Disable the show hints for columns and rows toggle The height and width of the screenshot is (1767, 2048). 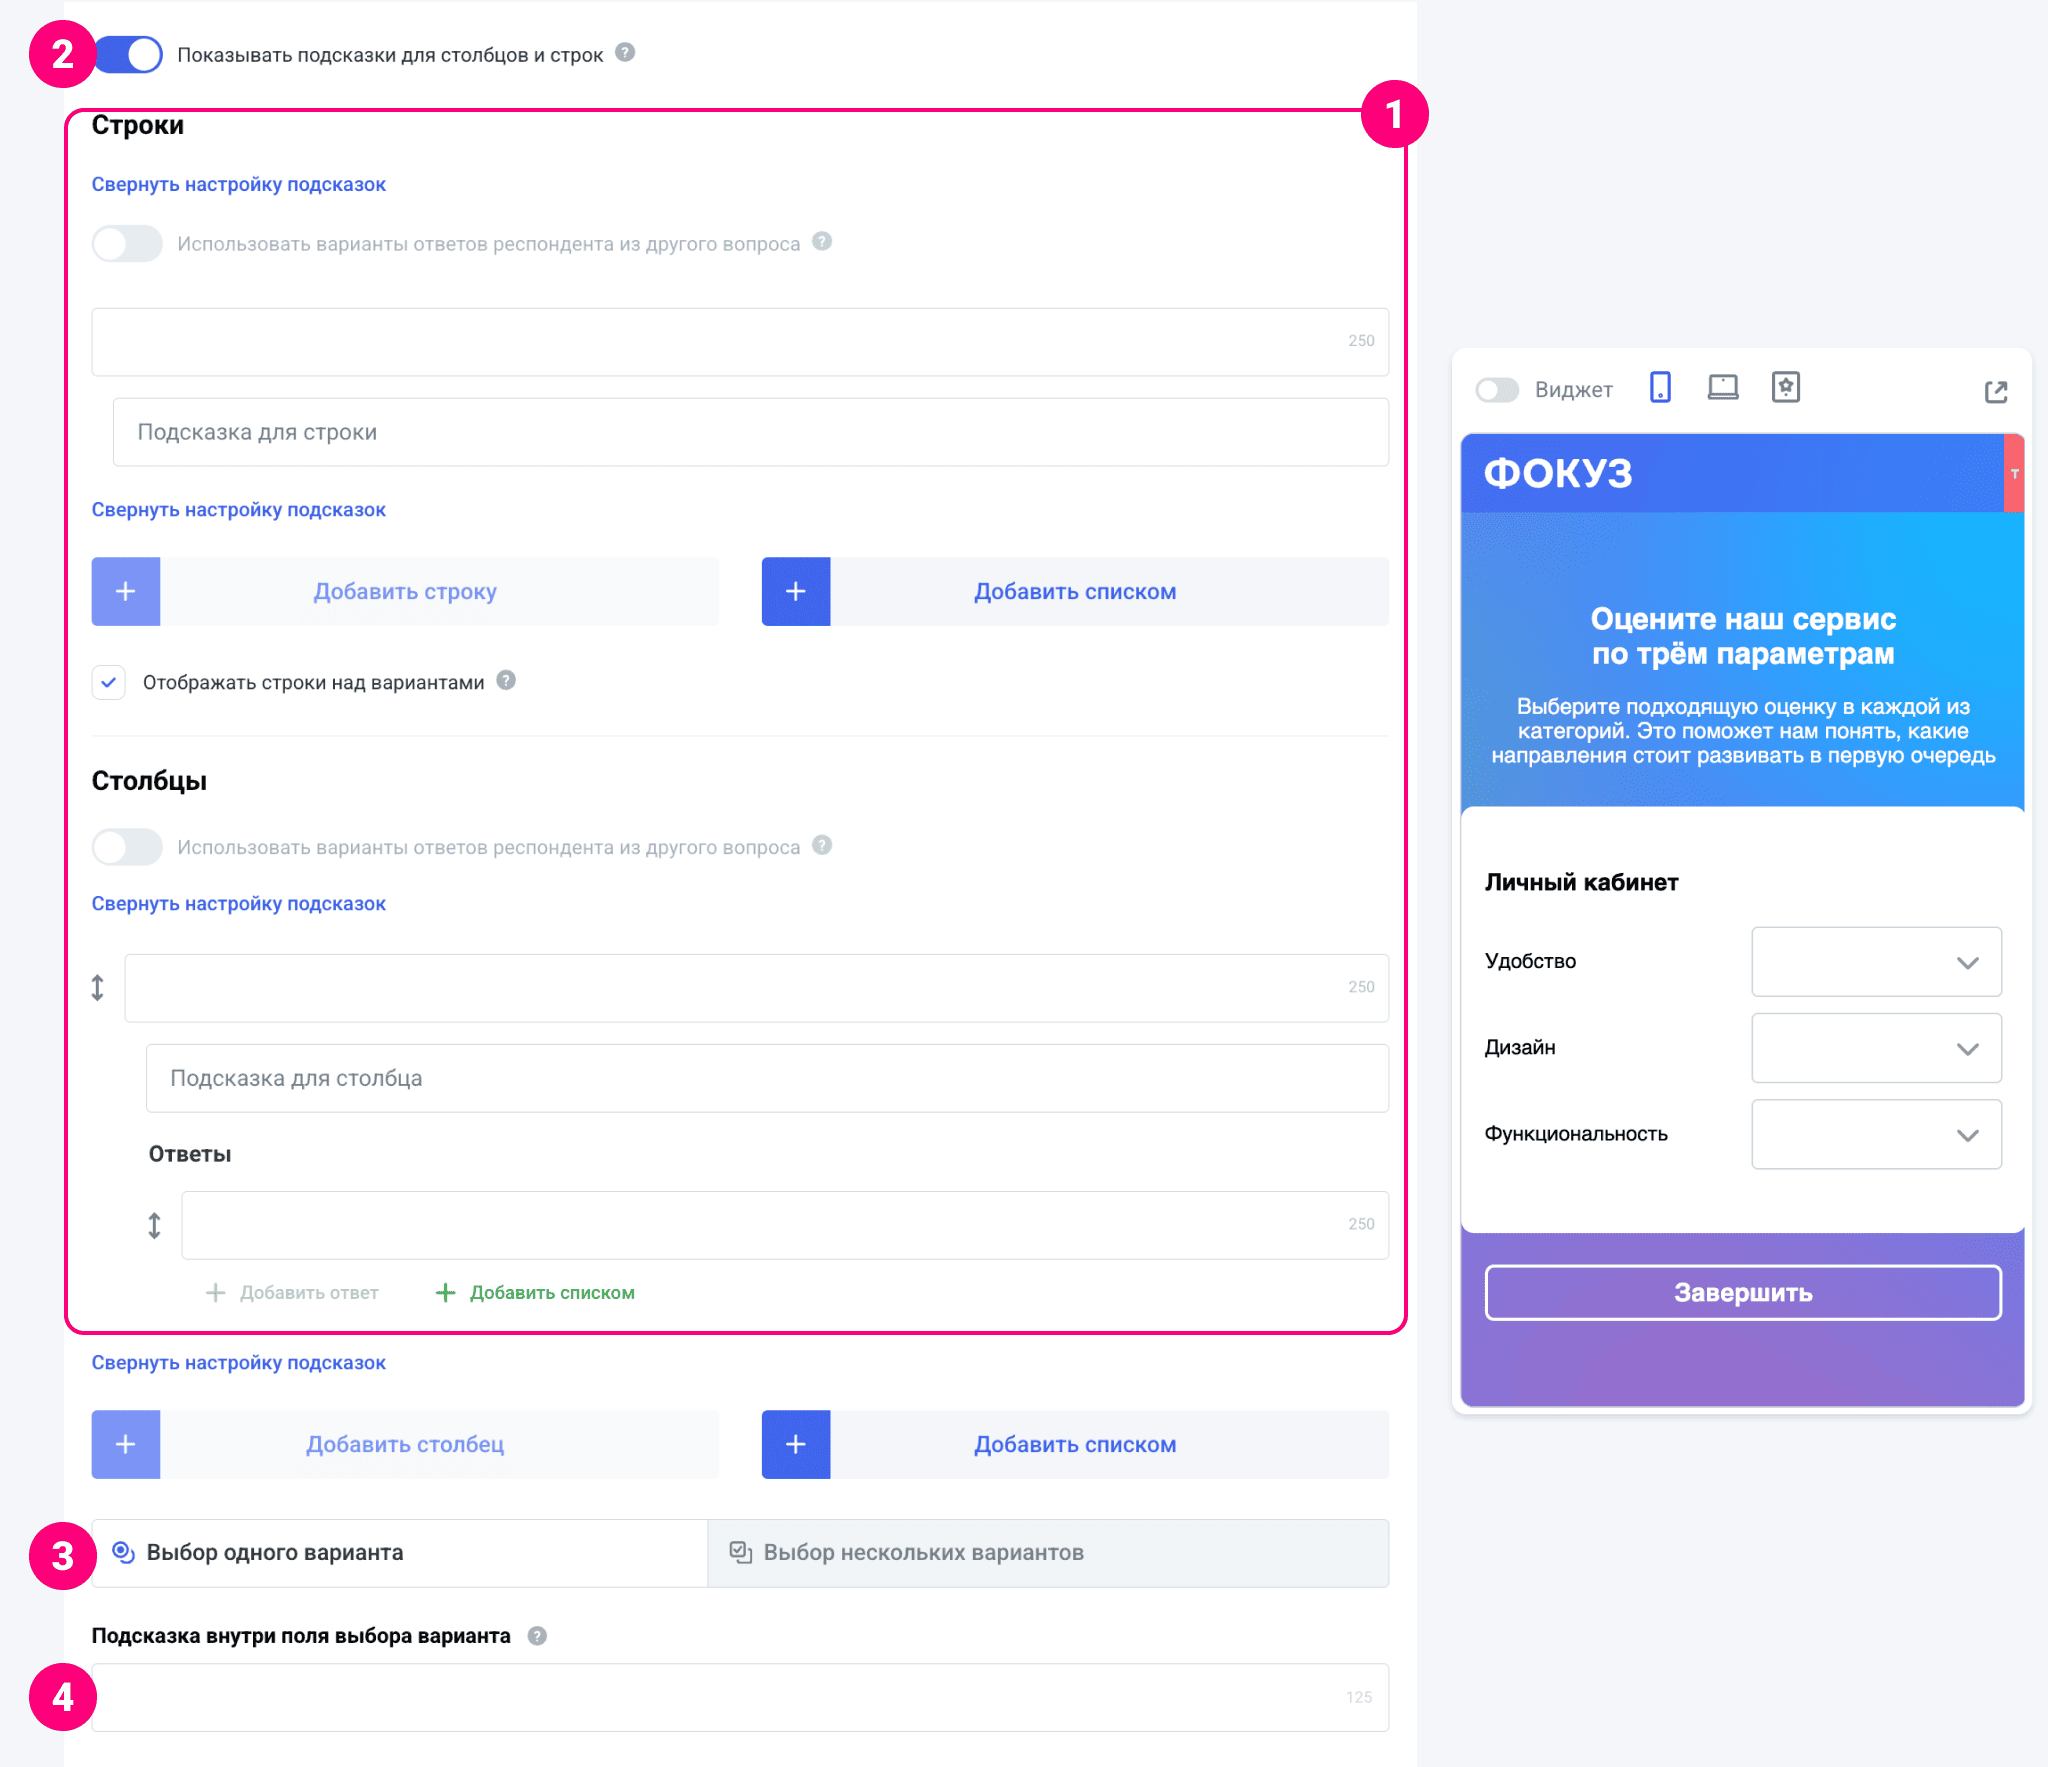(x=129, y=54)
